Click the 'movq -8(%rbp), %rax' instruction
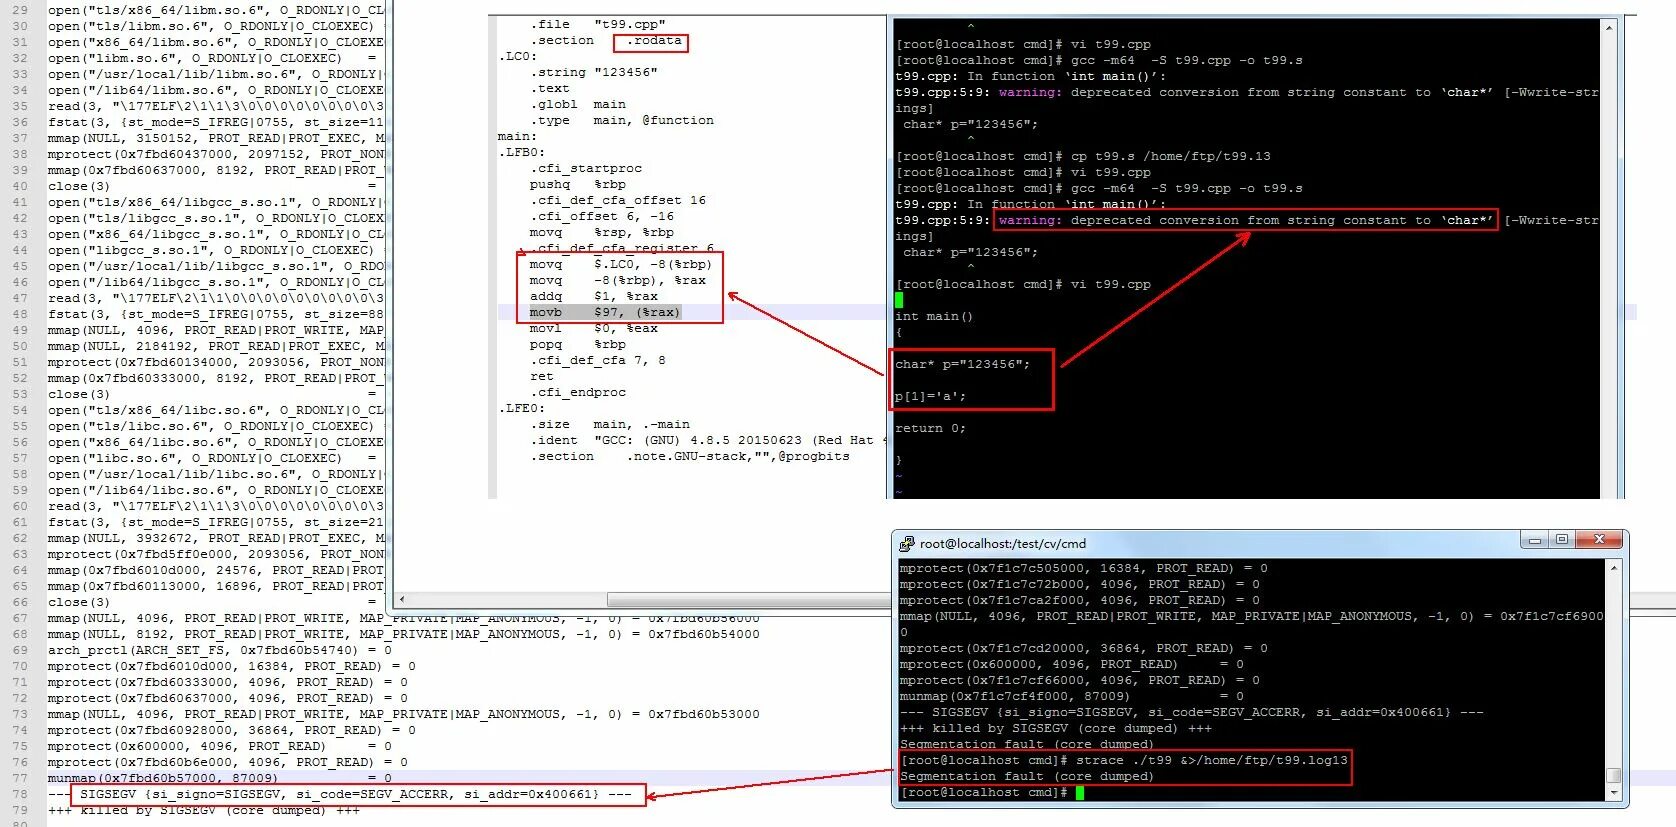This screenshot has height=827, width=1676. [618, 280]
